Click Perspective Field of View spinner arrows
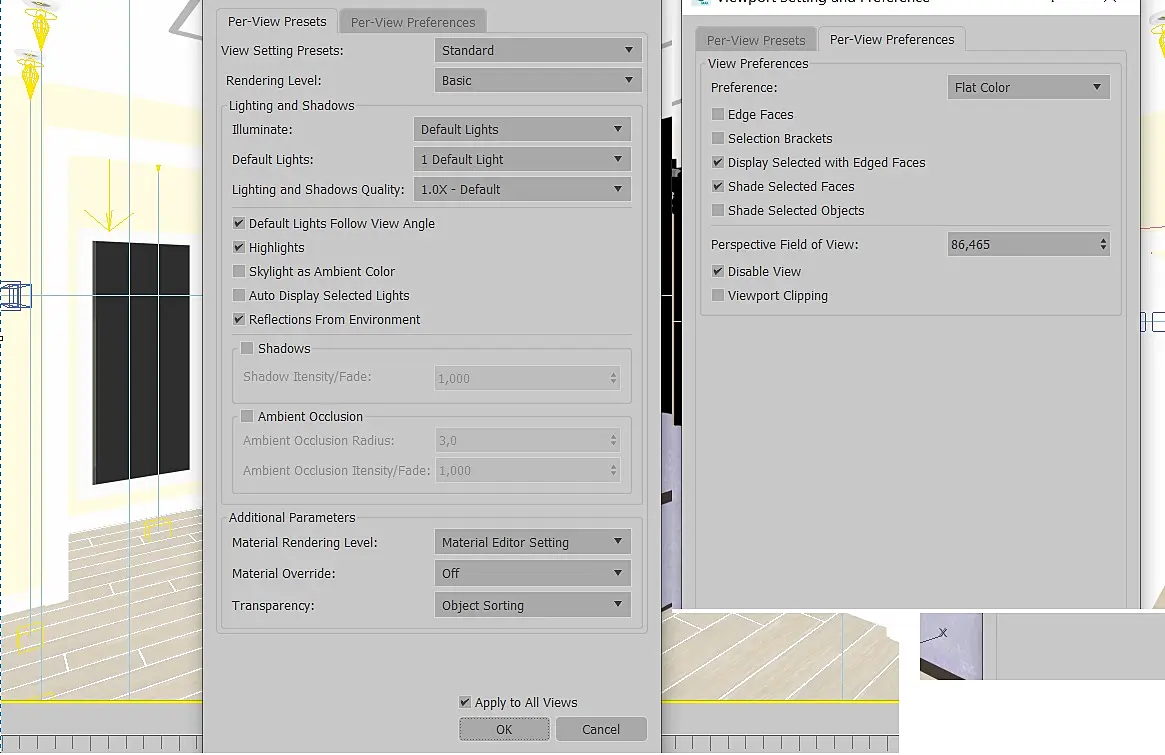 point(1103,244)
